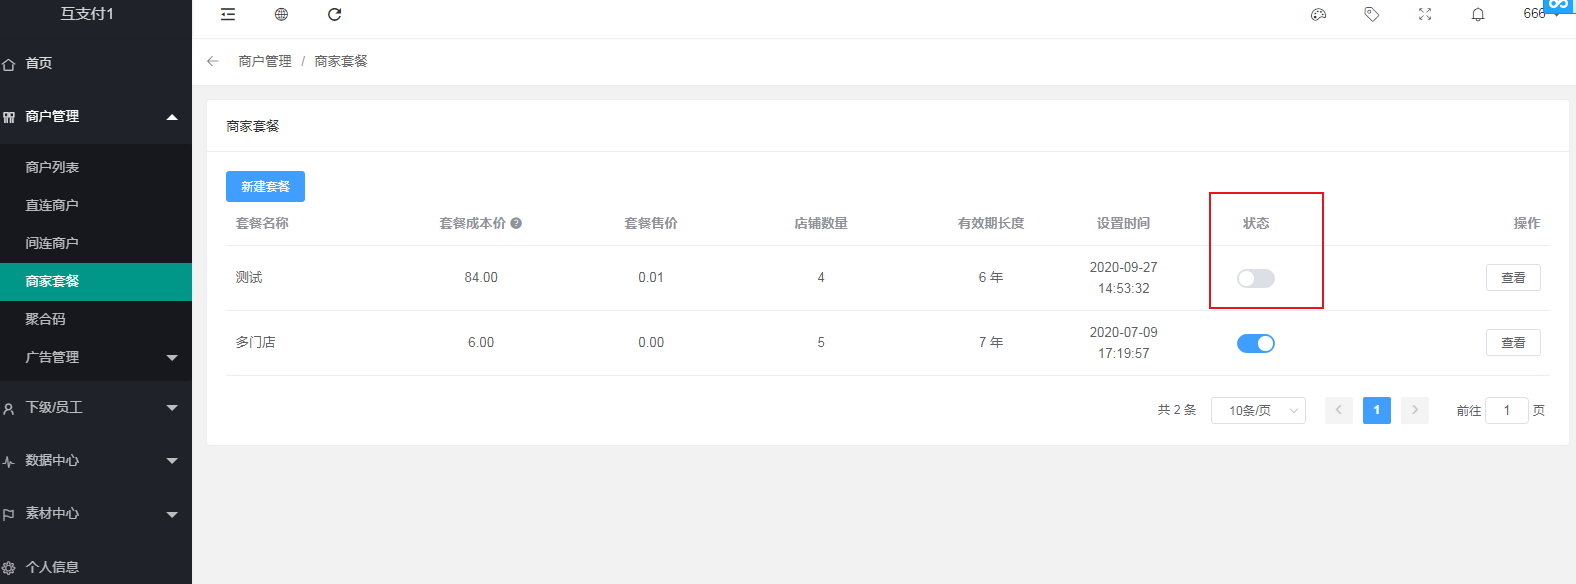Toggle fullscreen mode icon

tap(1425, 14)
